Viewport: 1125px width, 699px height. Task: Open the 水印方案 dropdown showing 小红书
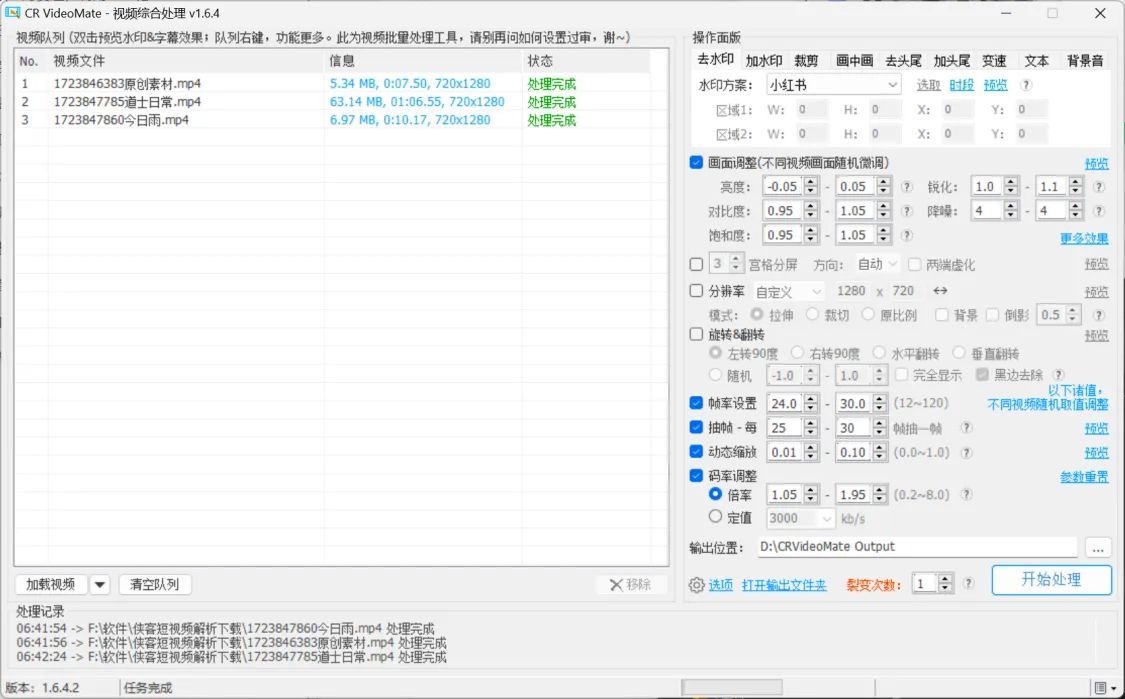click(x=834, y=85)
